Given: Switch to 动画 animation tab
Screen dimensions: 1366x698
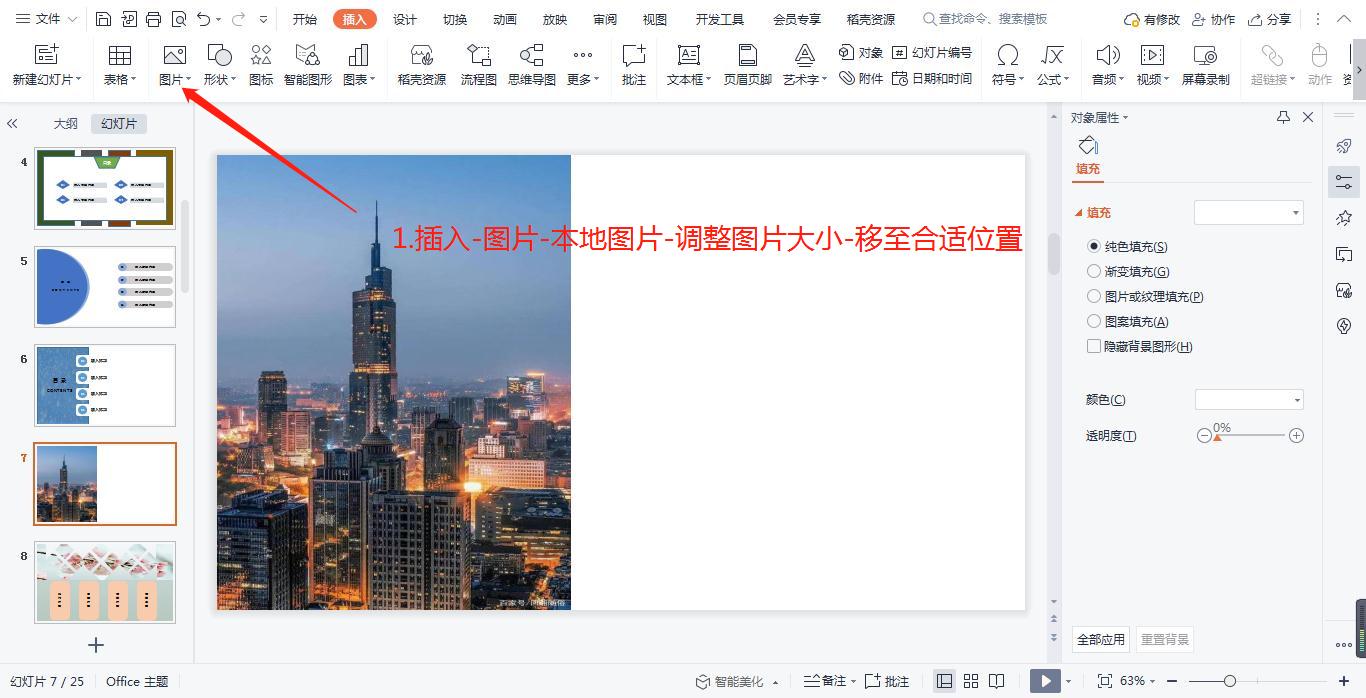Looking at the screenshot, I should coord(505,19).
